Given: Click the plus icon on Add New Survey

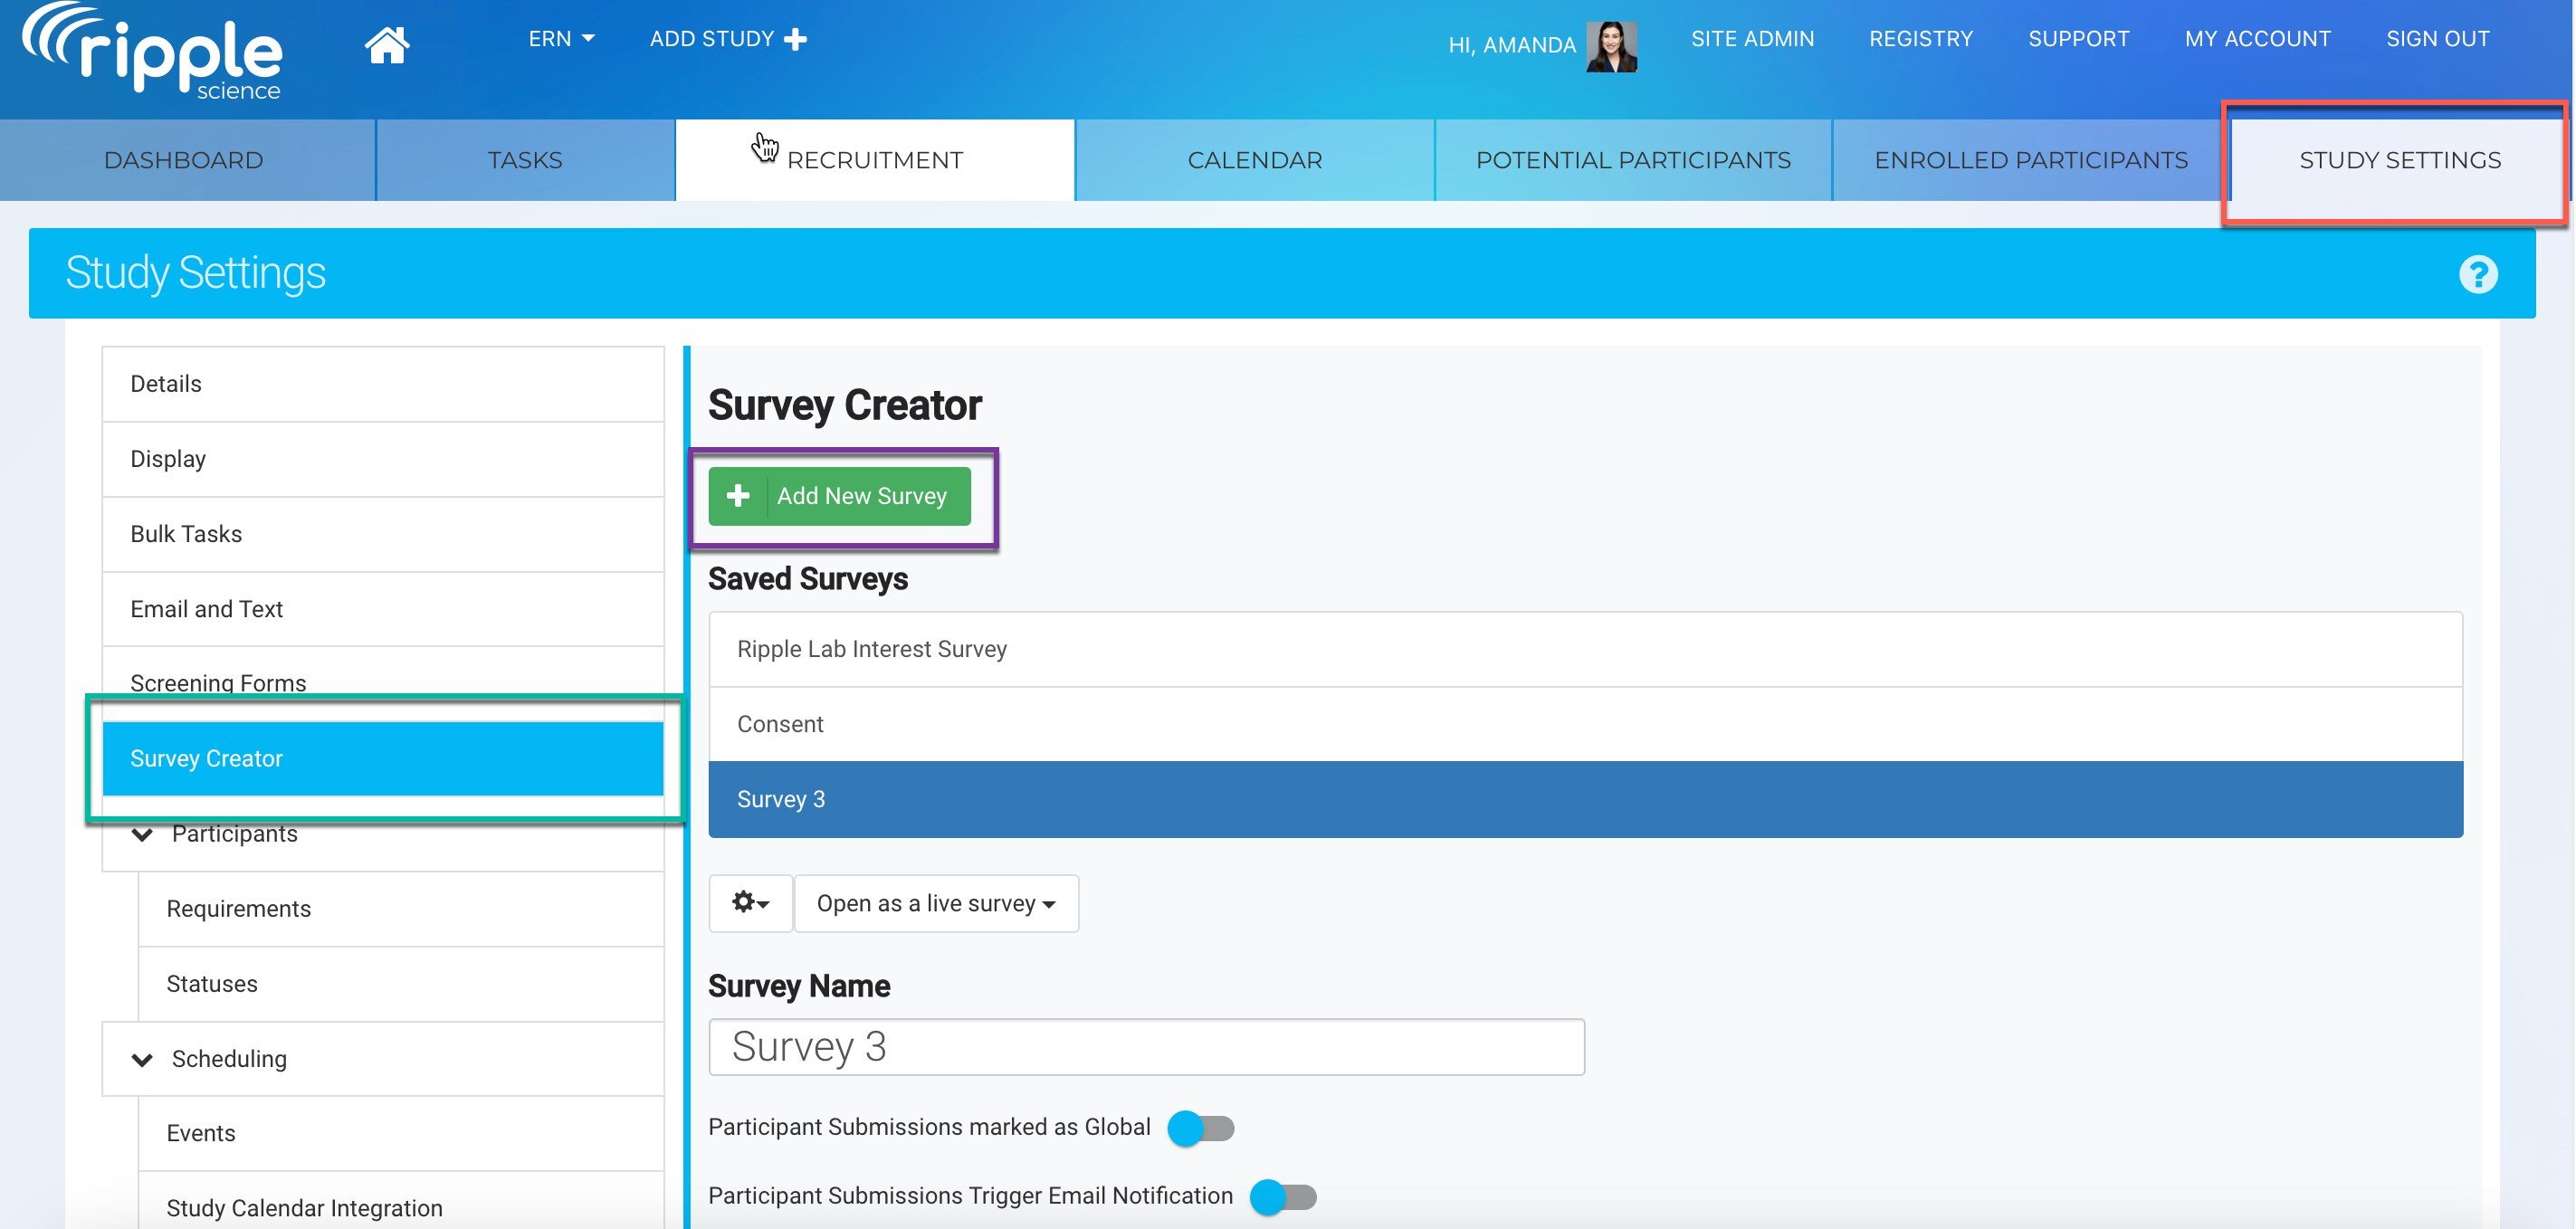Looking at the screenshot, I should [x=738, y=496].
